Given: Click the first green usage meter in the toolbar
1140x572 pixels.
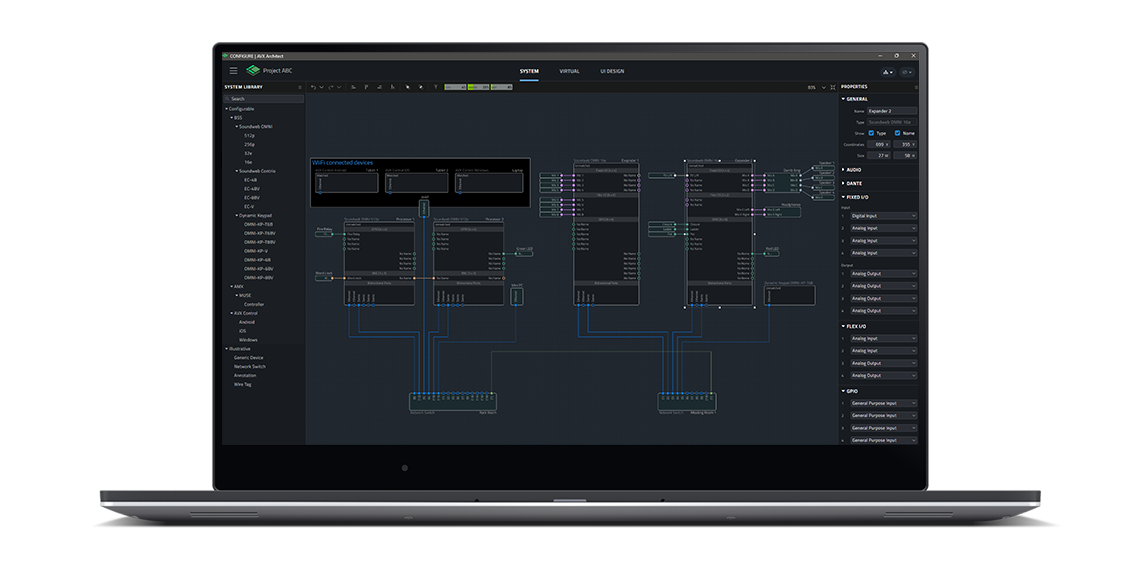Looking at the screenshot, I should [x=455, y=87].
